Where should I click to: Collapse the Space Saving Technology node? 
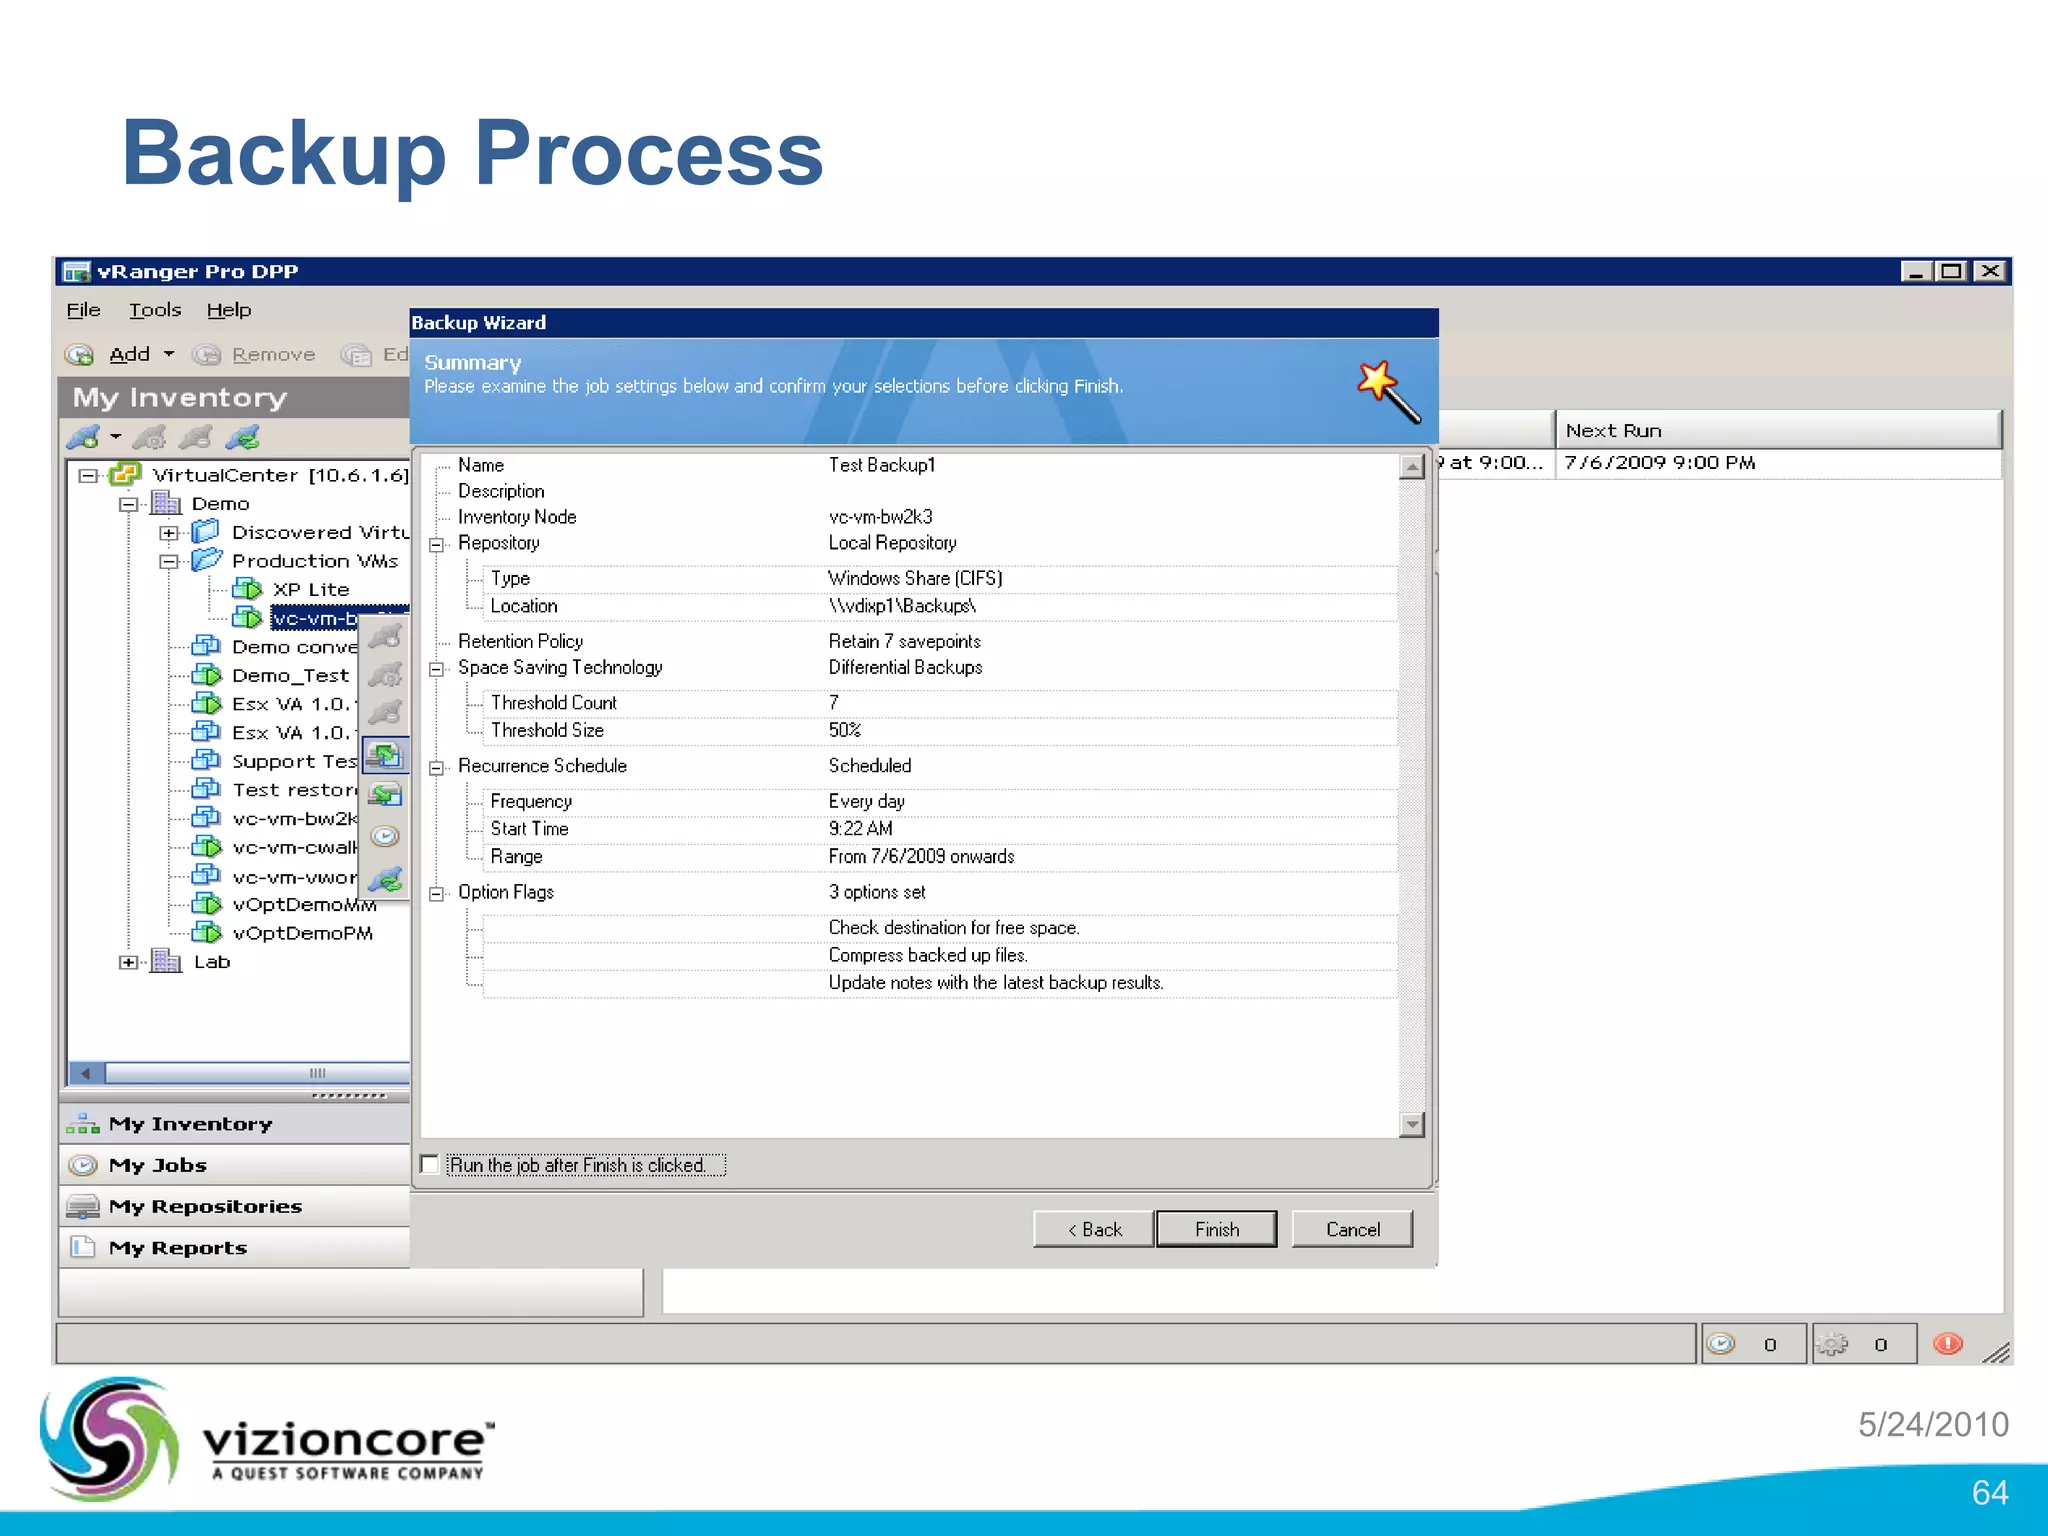click(437, 669)
